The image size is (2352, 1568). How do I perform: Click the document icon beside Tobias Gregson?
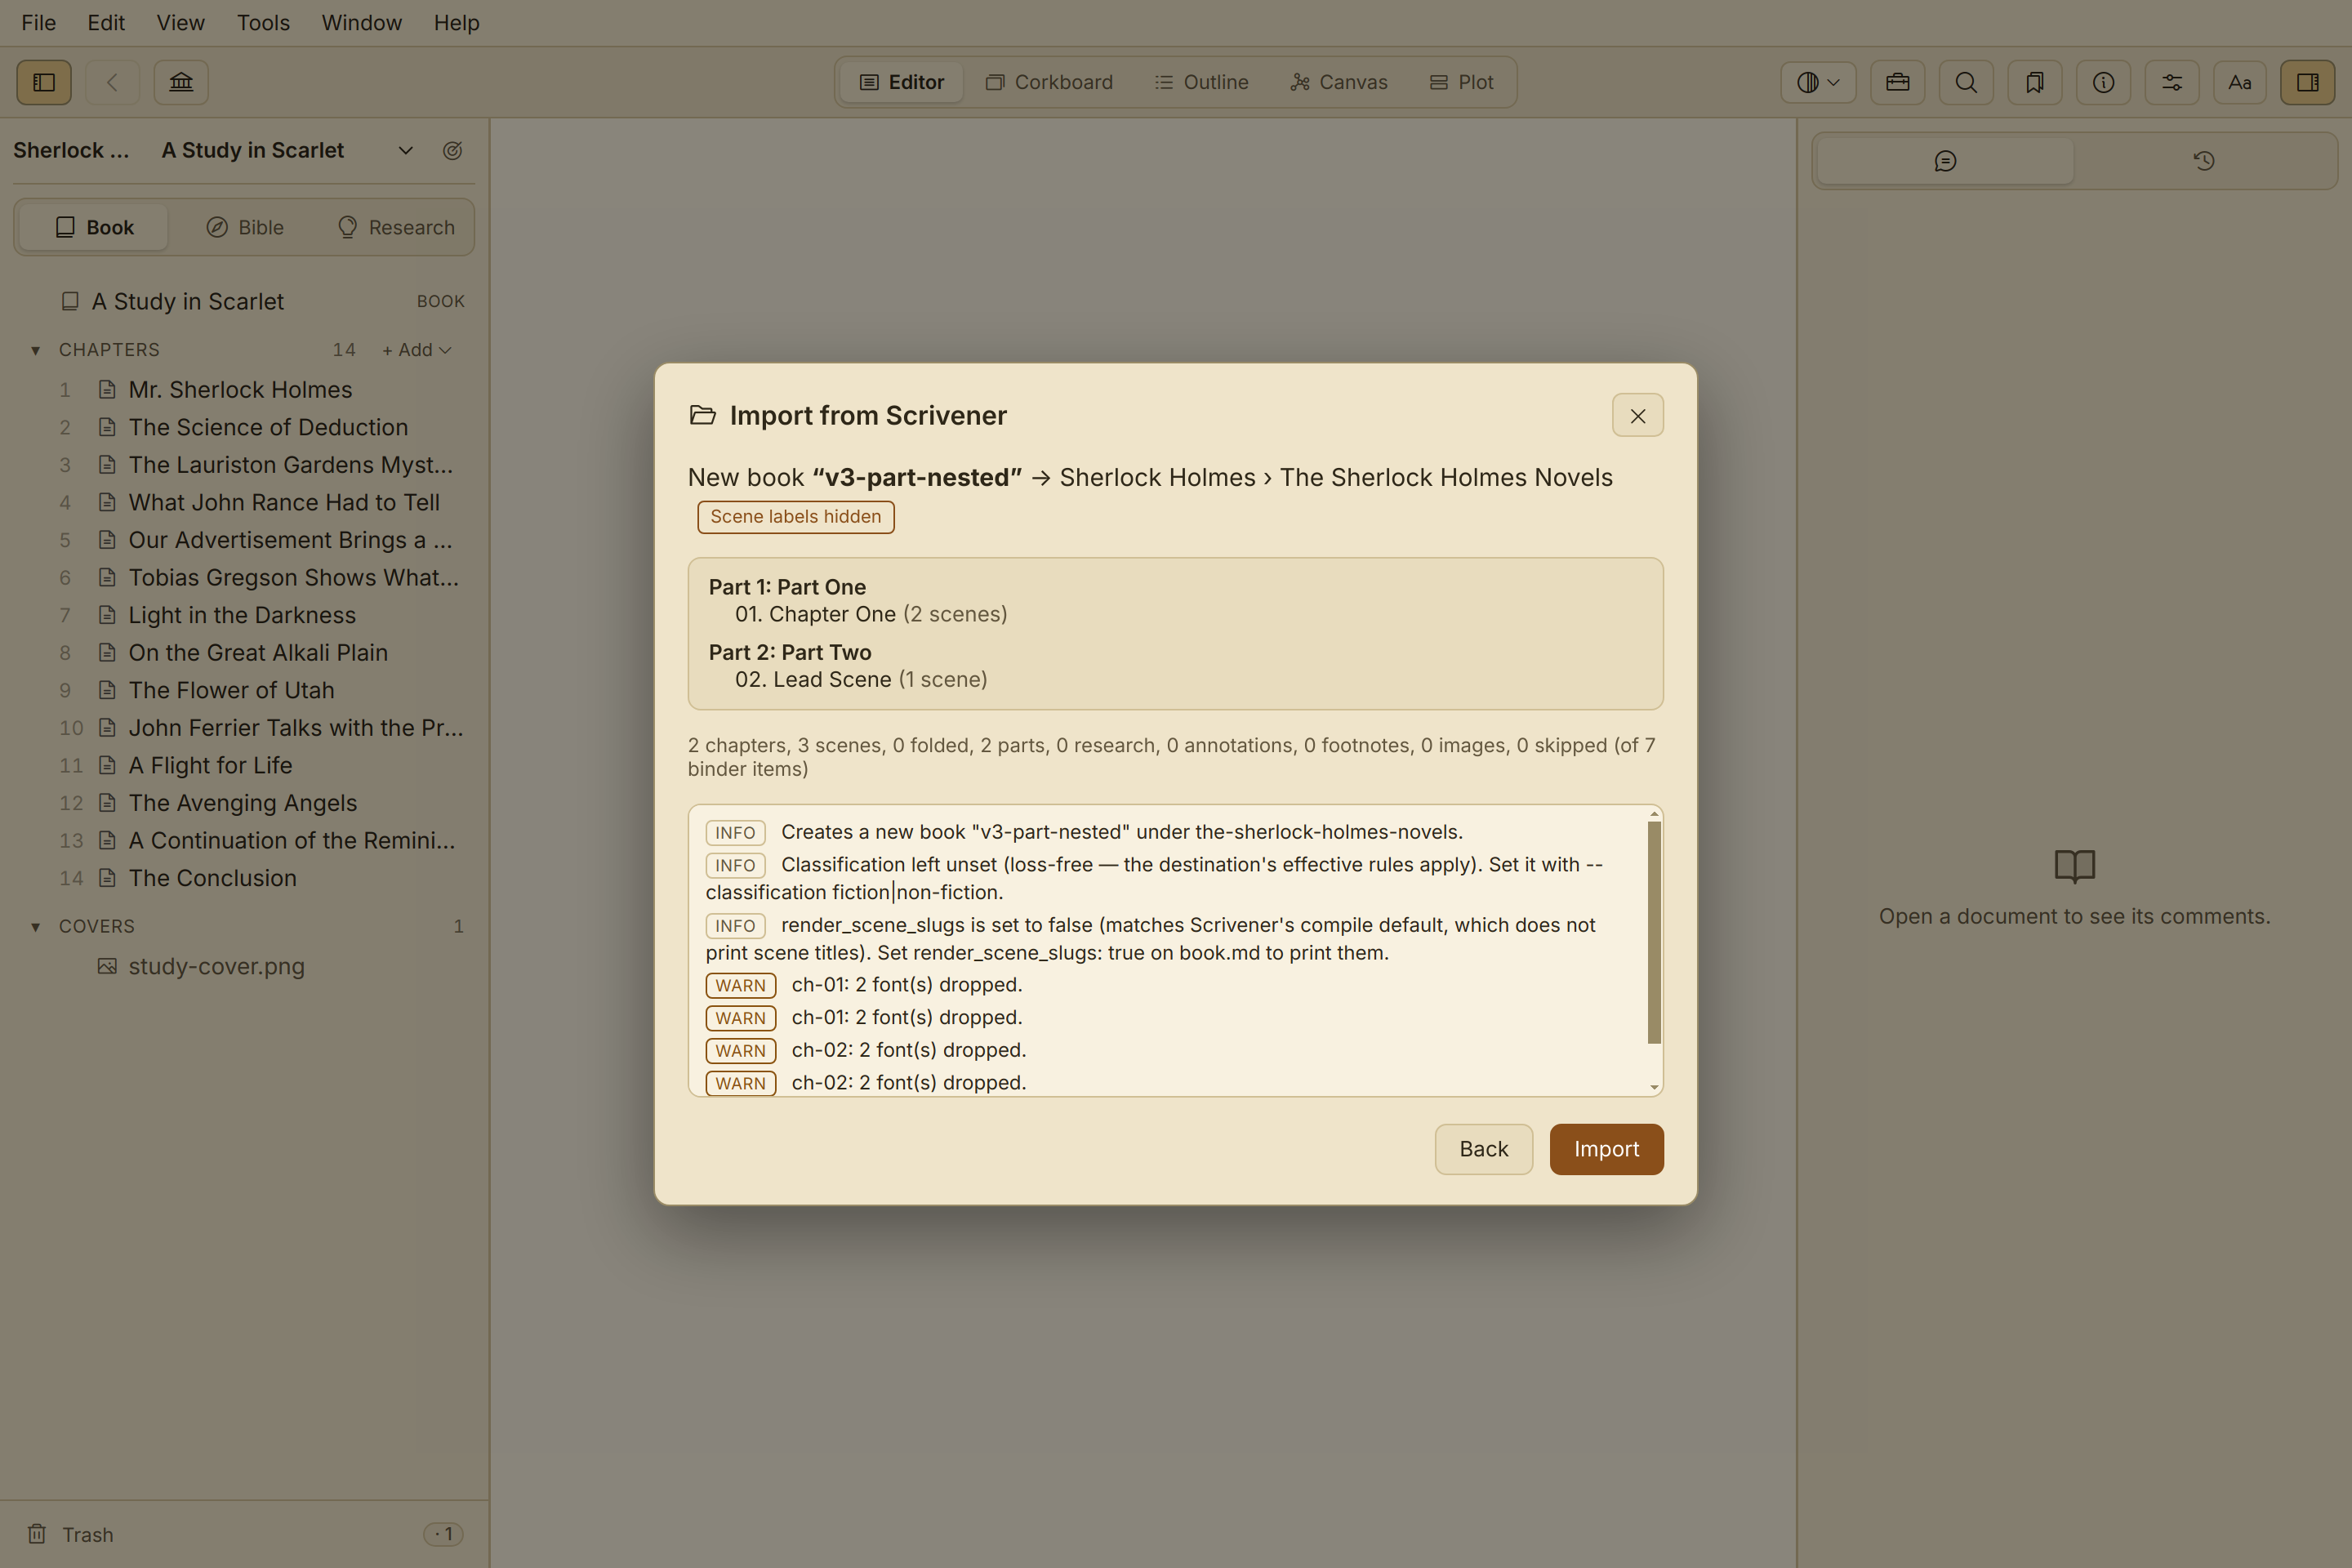[x=107, y=578]
